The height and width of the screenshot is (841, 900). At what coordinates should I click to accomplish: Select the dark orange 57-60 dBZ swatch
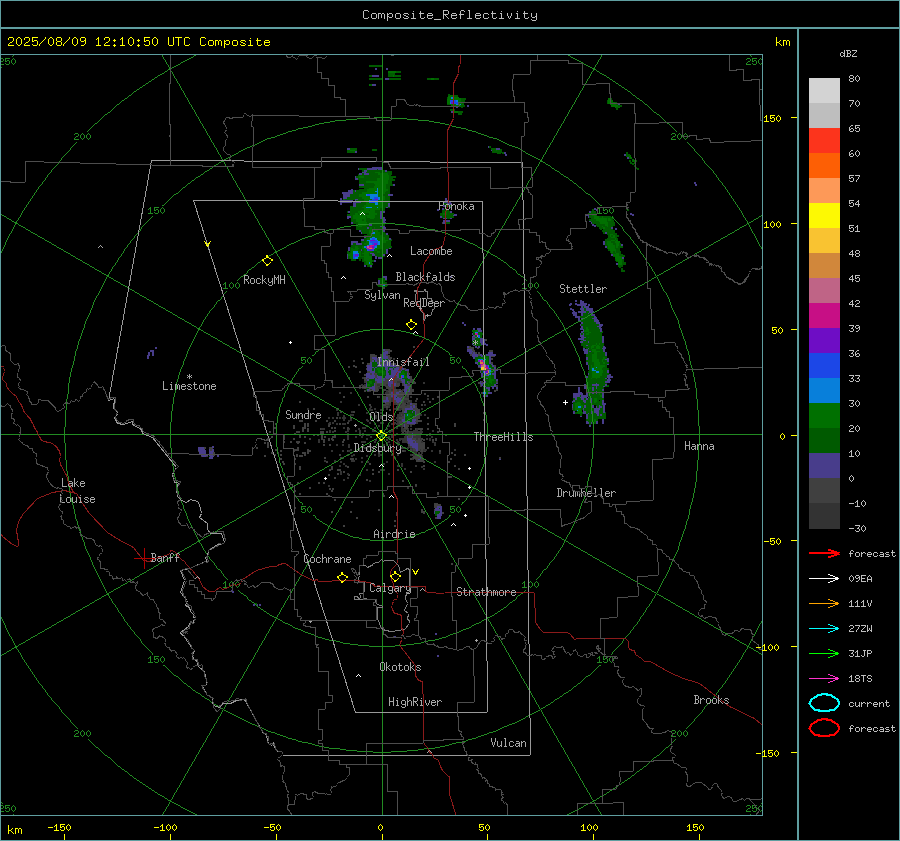coord(824,166)
